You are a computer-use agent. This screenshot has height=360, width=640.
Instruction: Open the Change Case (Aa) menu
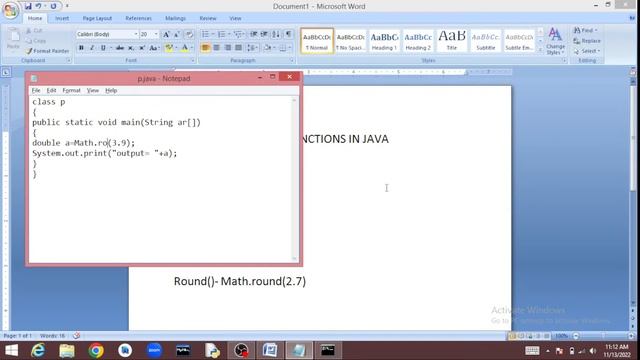click(x=154, y=48)
